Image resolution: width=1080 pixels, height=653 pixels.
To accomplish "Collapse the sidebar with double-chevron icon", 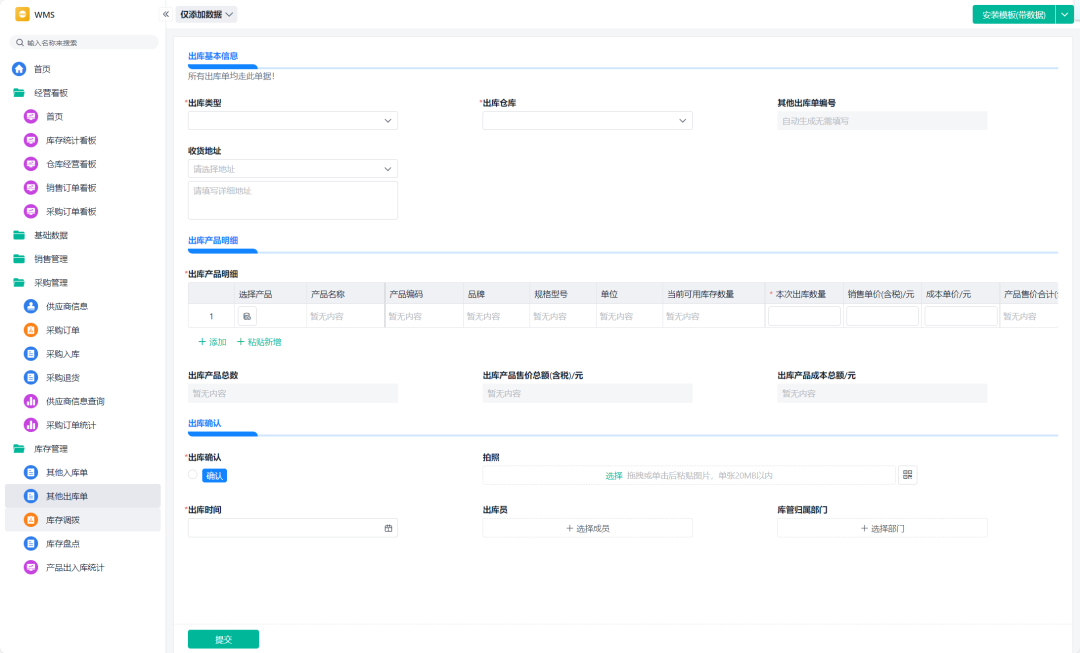I will (x=166, y=14).
